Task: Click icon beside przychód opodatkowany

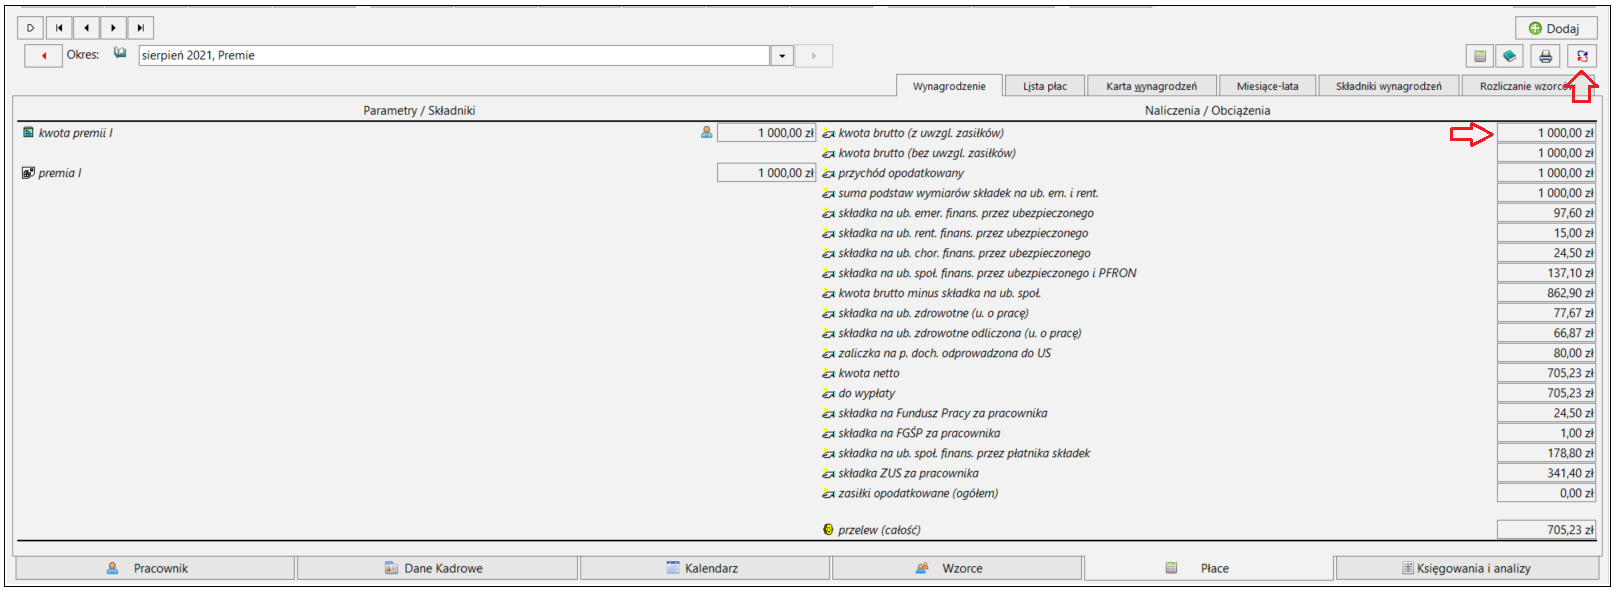Action: point(828,173)
